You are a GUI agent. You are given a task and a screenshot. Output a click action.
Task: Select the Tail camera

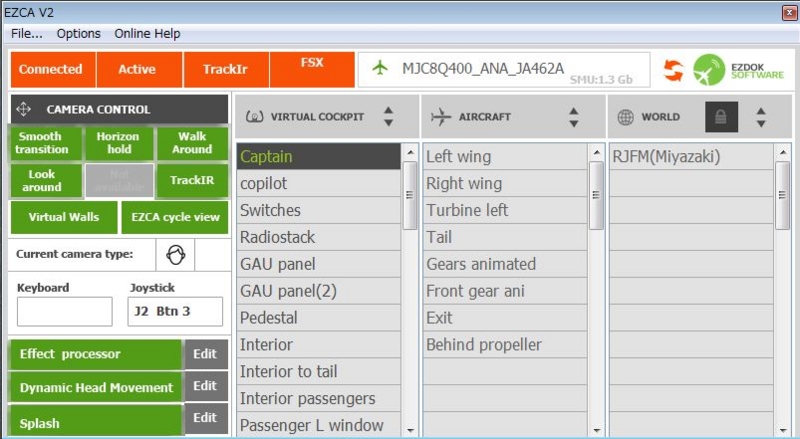[505, 237]
